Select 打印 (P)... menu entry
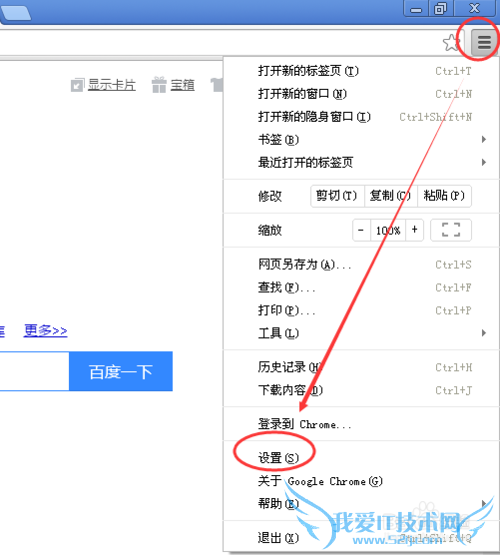Screen dimensions: 500x555 [x=361, y=310]
